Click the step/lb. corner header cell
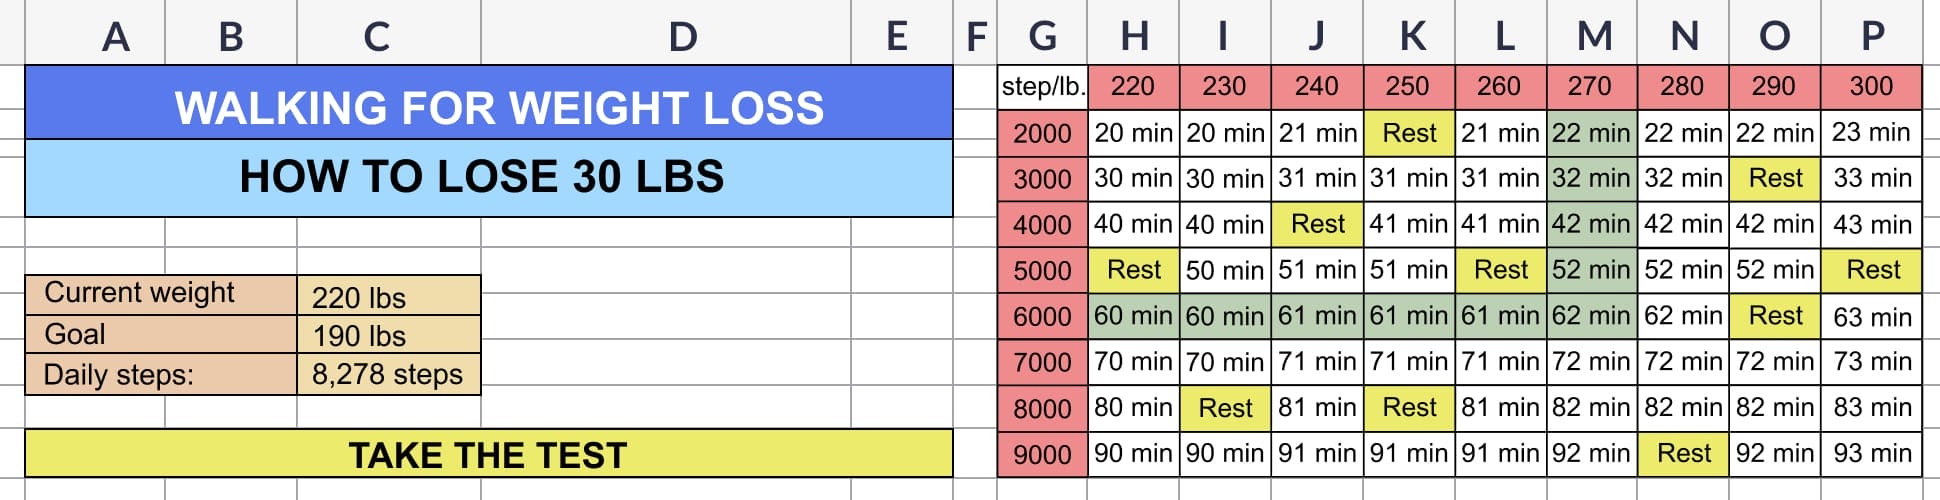 [x=1042, y=87]
